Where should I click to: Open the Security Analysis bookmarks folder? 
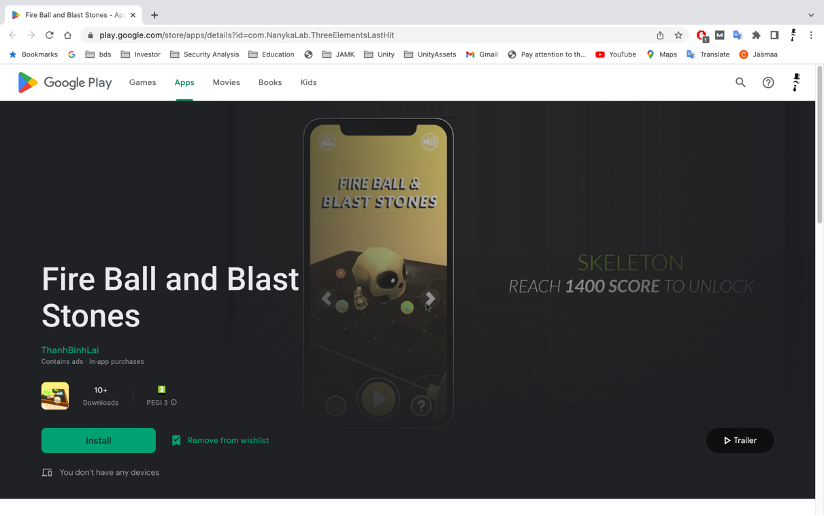coord(204,54)
